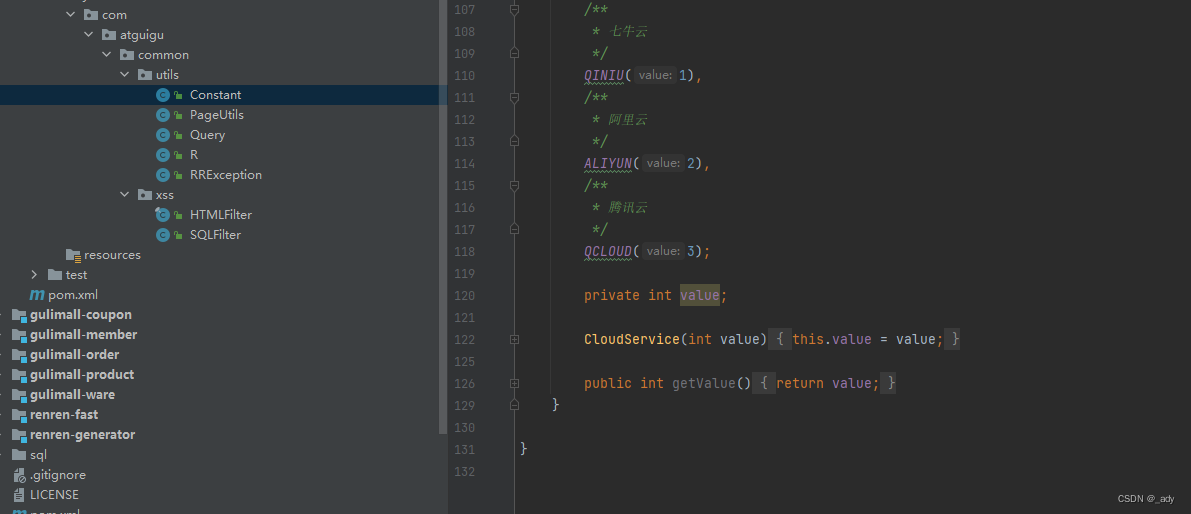Image resolution: width=1191 pixels, height=514 pixels.
Task: Click the gulimall-product module icon
Action: tap(19, 374)
